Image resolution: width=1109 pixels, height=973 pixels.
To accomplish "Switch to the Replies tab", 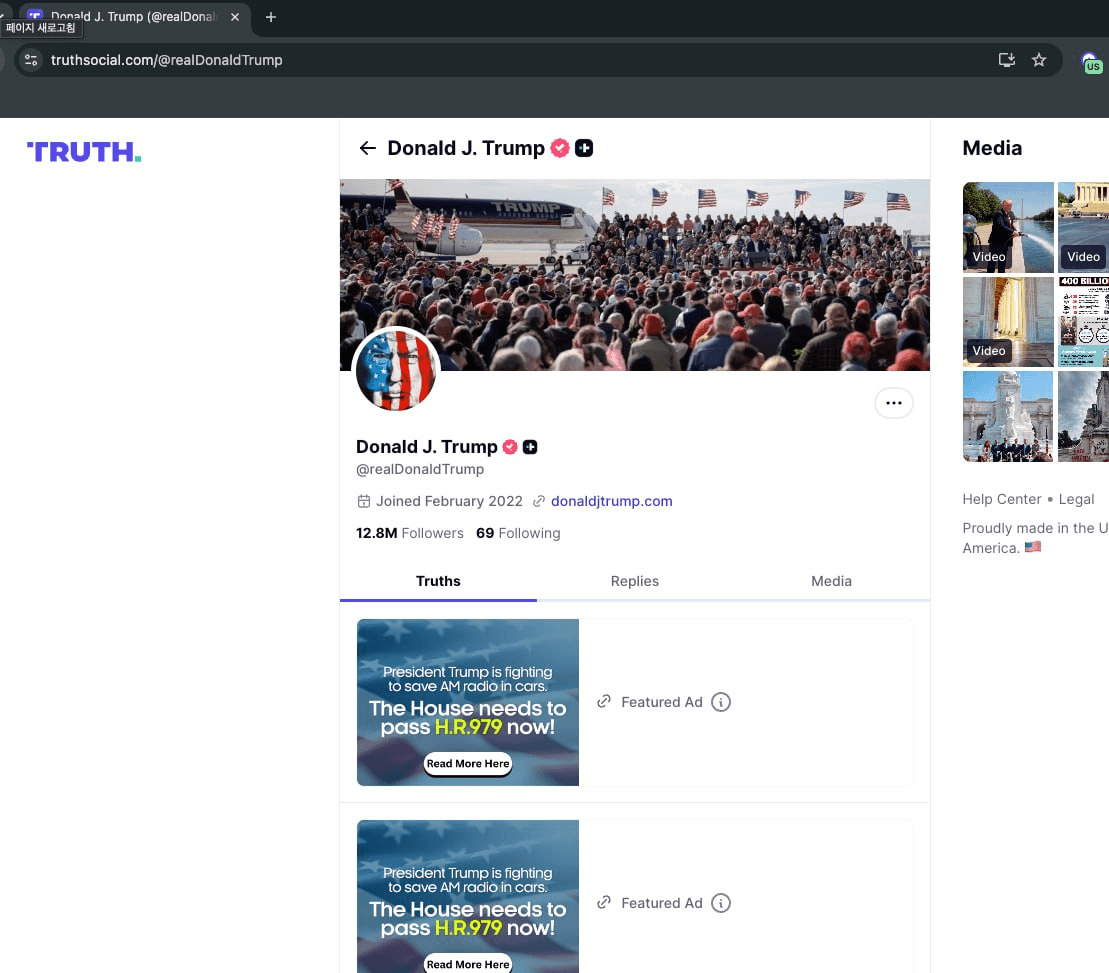I will pos(634,581).
